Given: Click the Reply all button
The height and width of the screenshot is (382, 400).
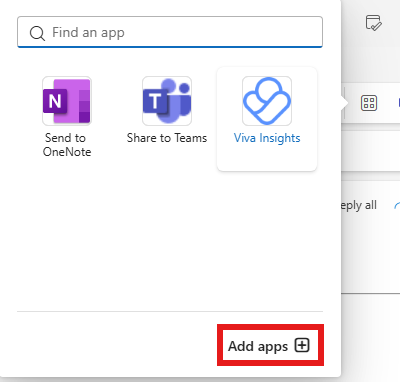Looking at the screenshot, I should [359, 205].
